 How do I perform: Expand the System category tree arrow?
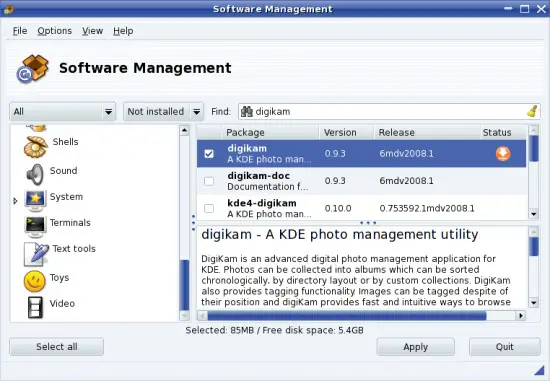coord(15,201)
